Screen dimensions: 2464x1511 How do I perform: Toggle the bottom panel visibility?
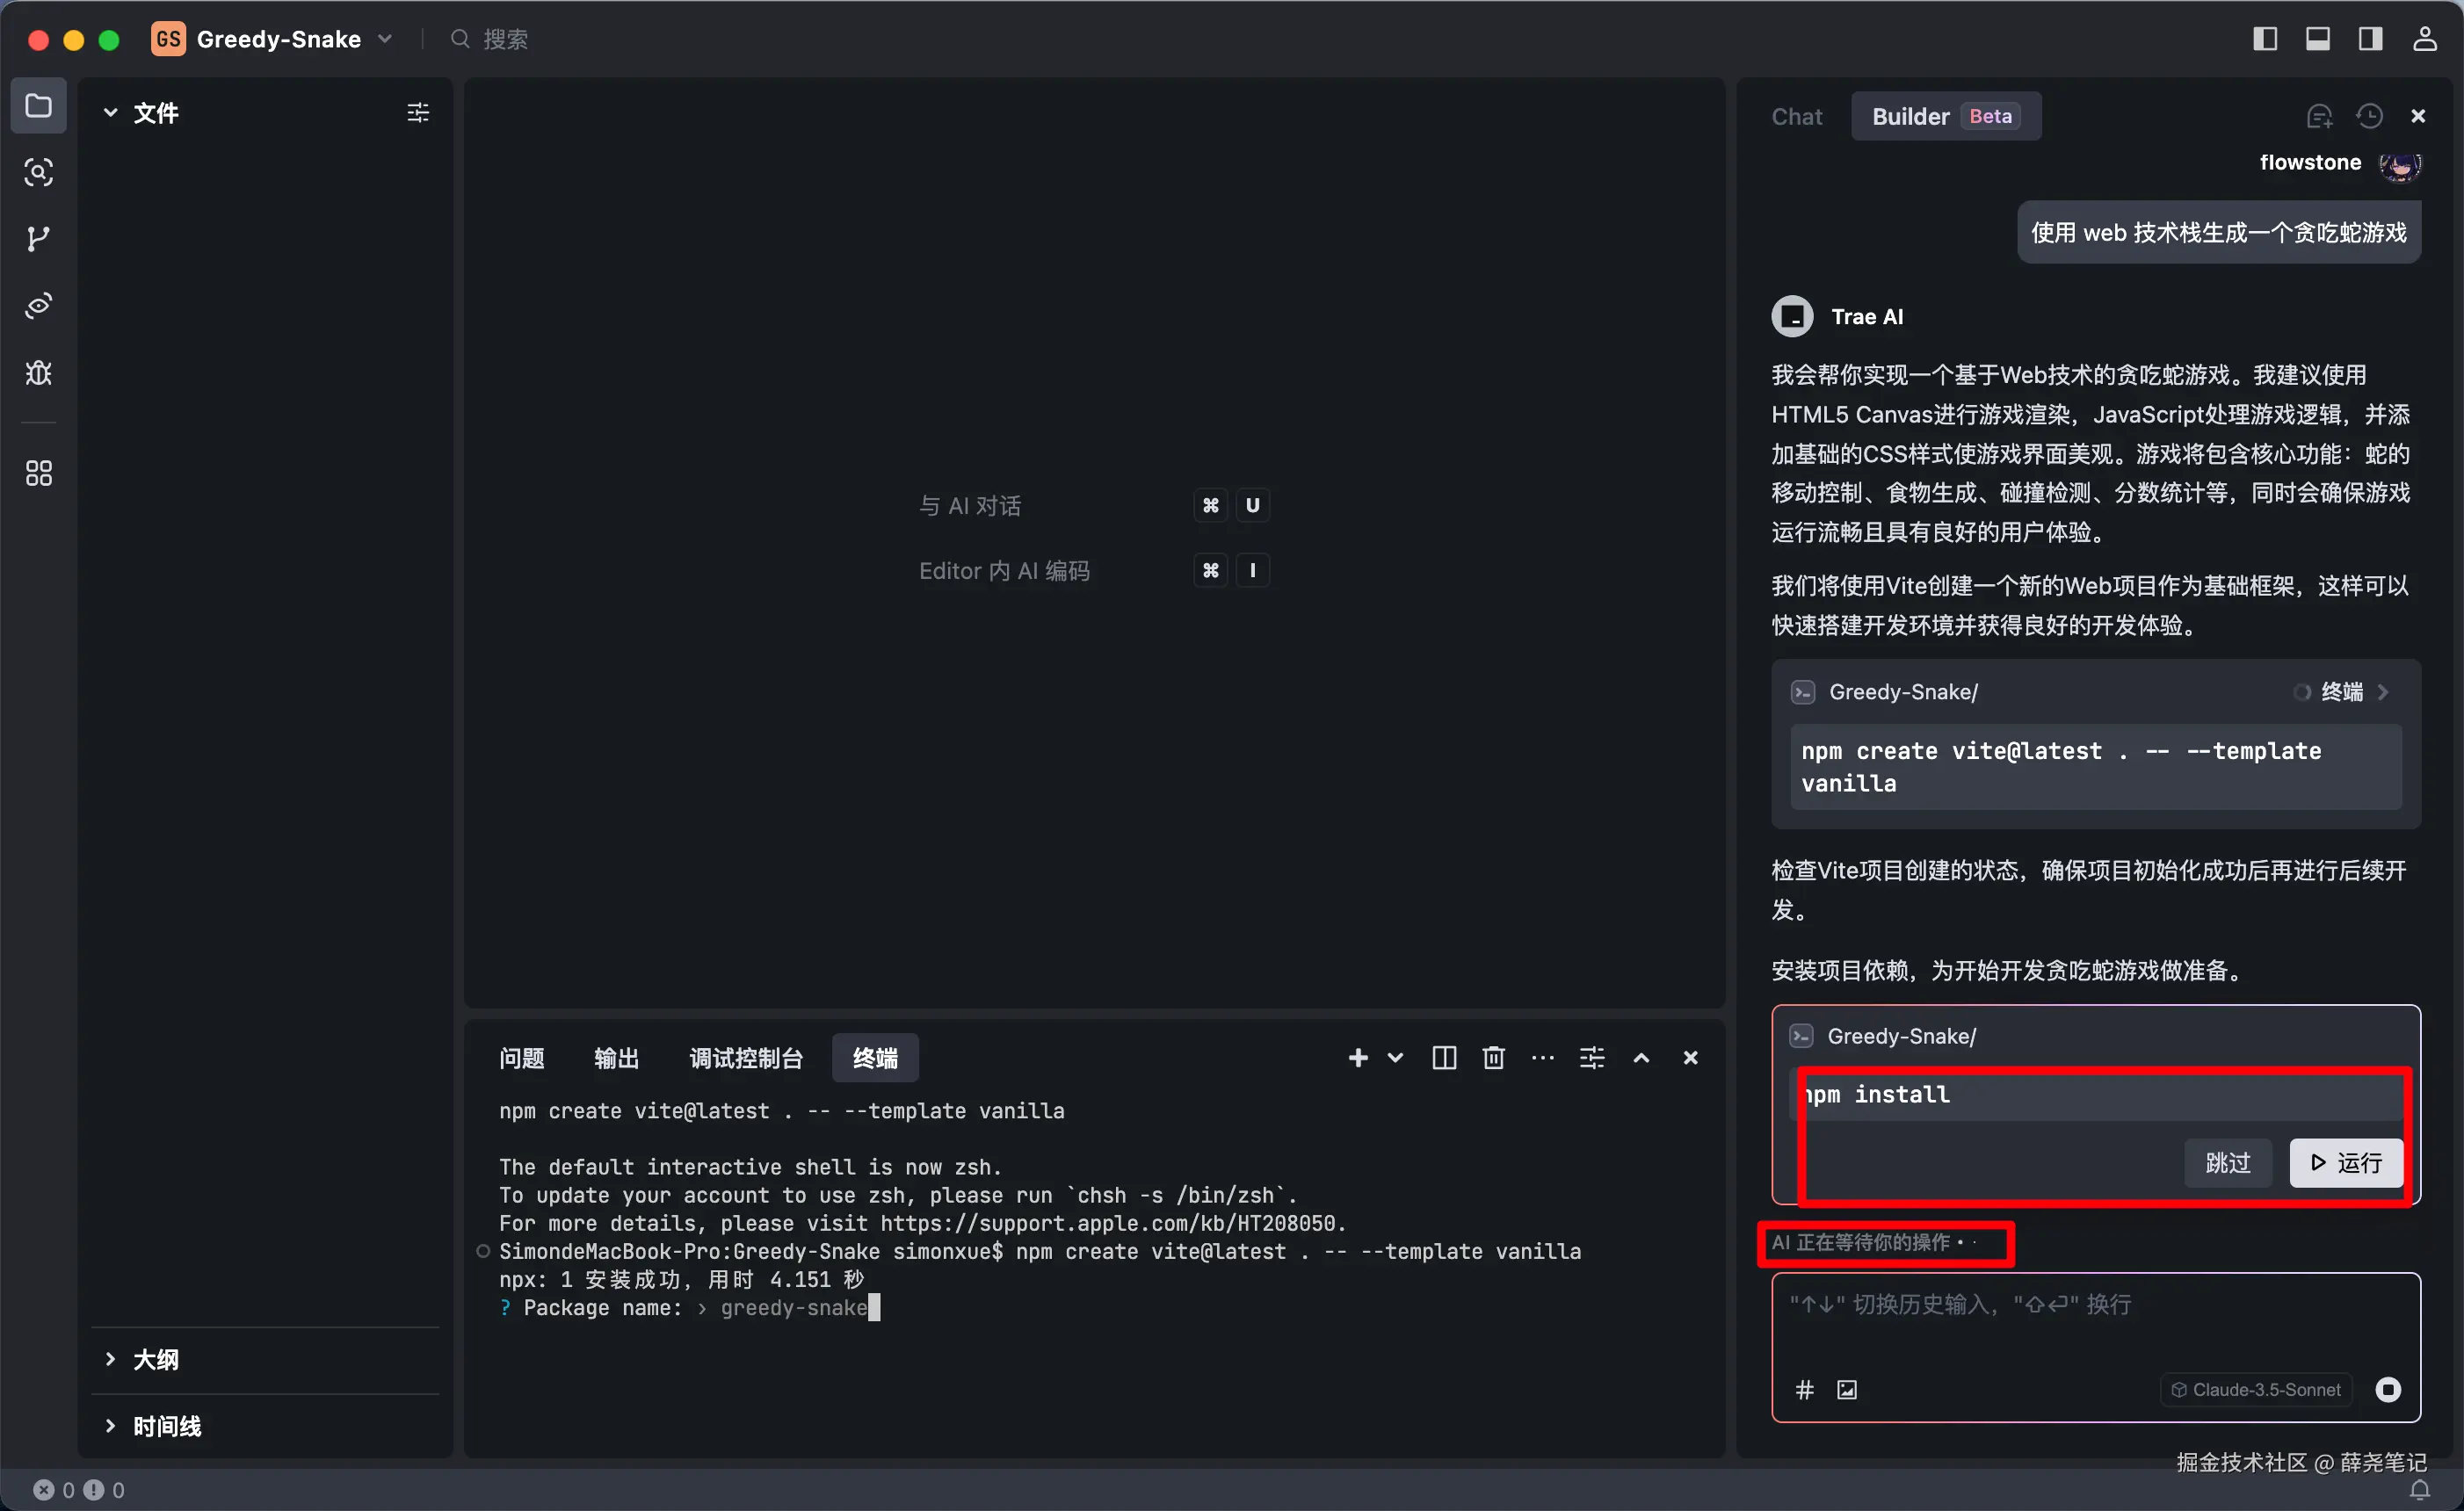pos(2318,38)
